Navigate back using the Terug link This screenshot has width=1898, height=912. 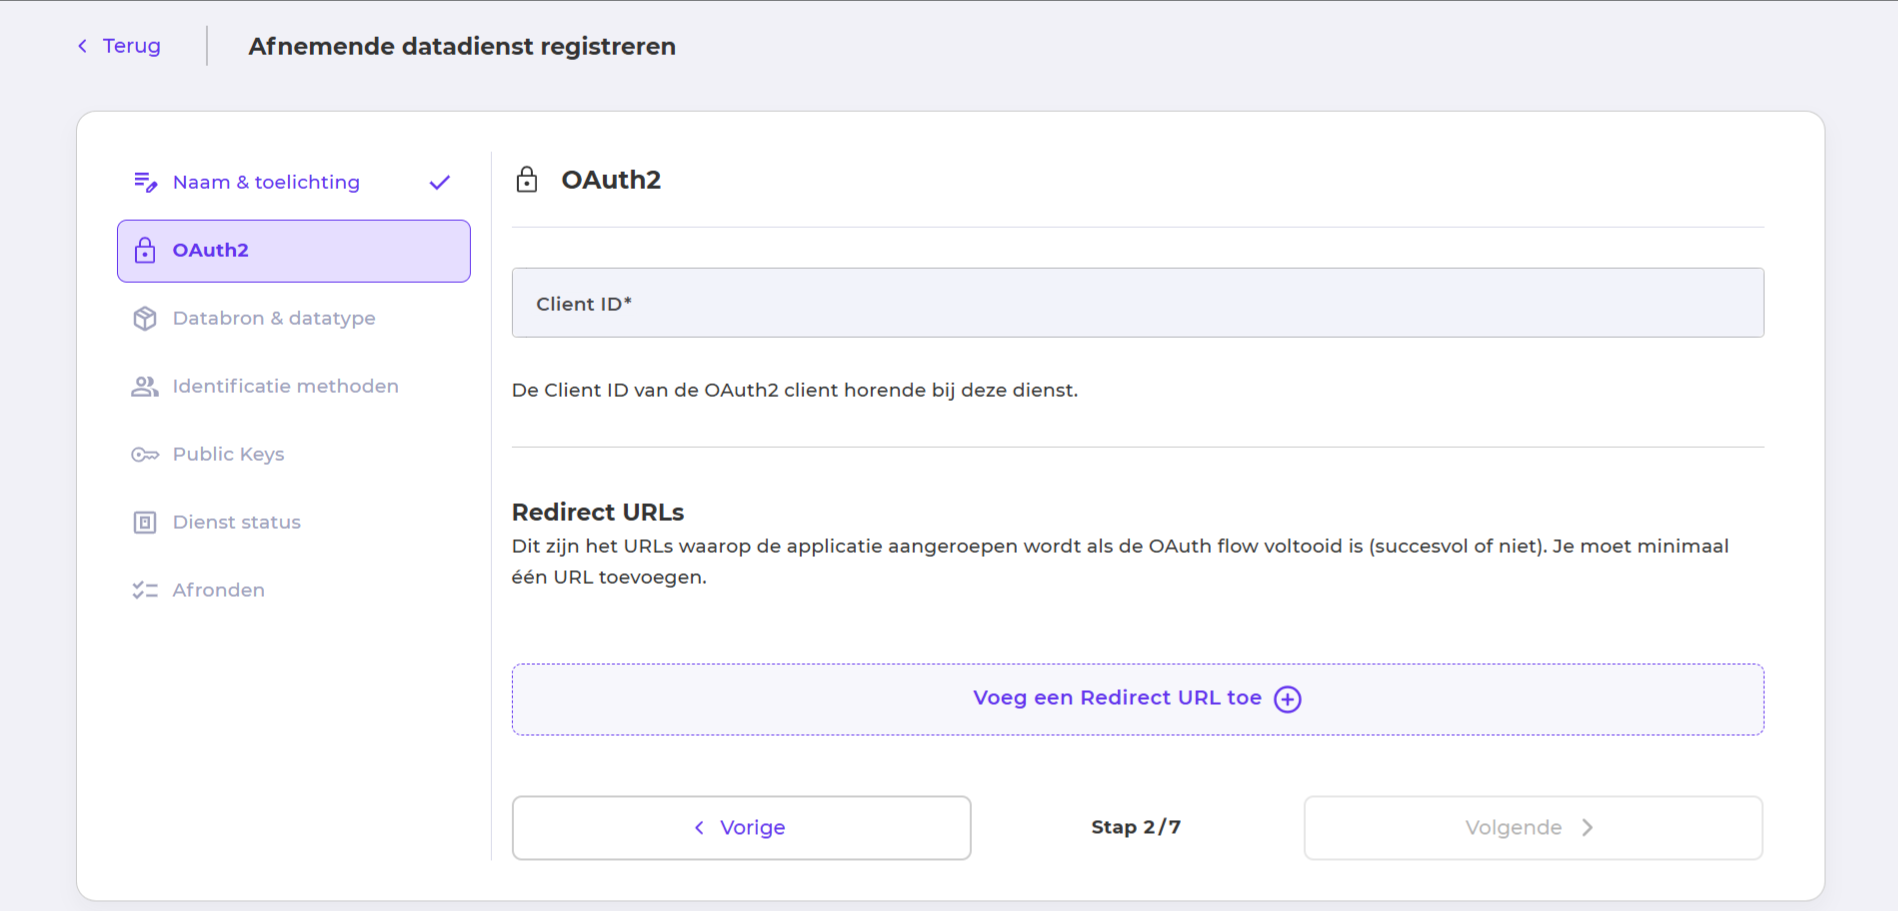click(128, 46)
